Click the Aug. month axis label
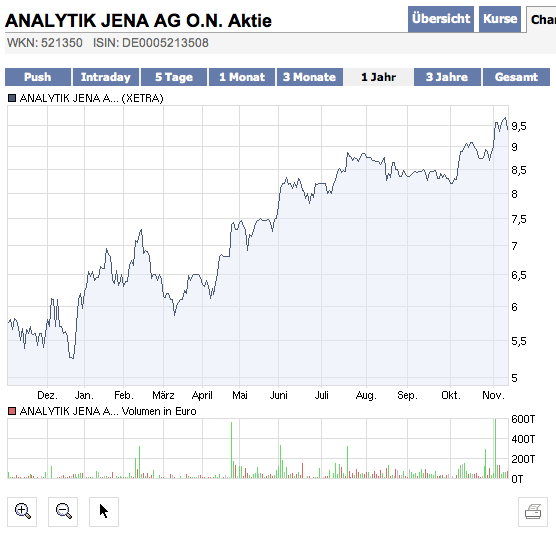 [x=366, y=395]
